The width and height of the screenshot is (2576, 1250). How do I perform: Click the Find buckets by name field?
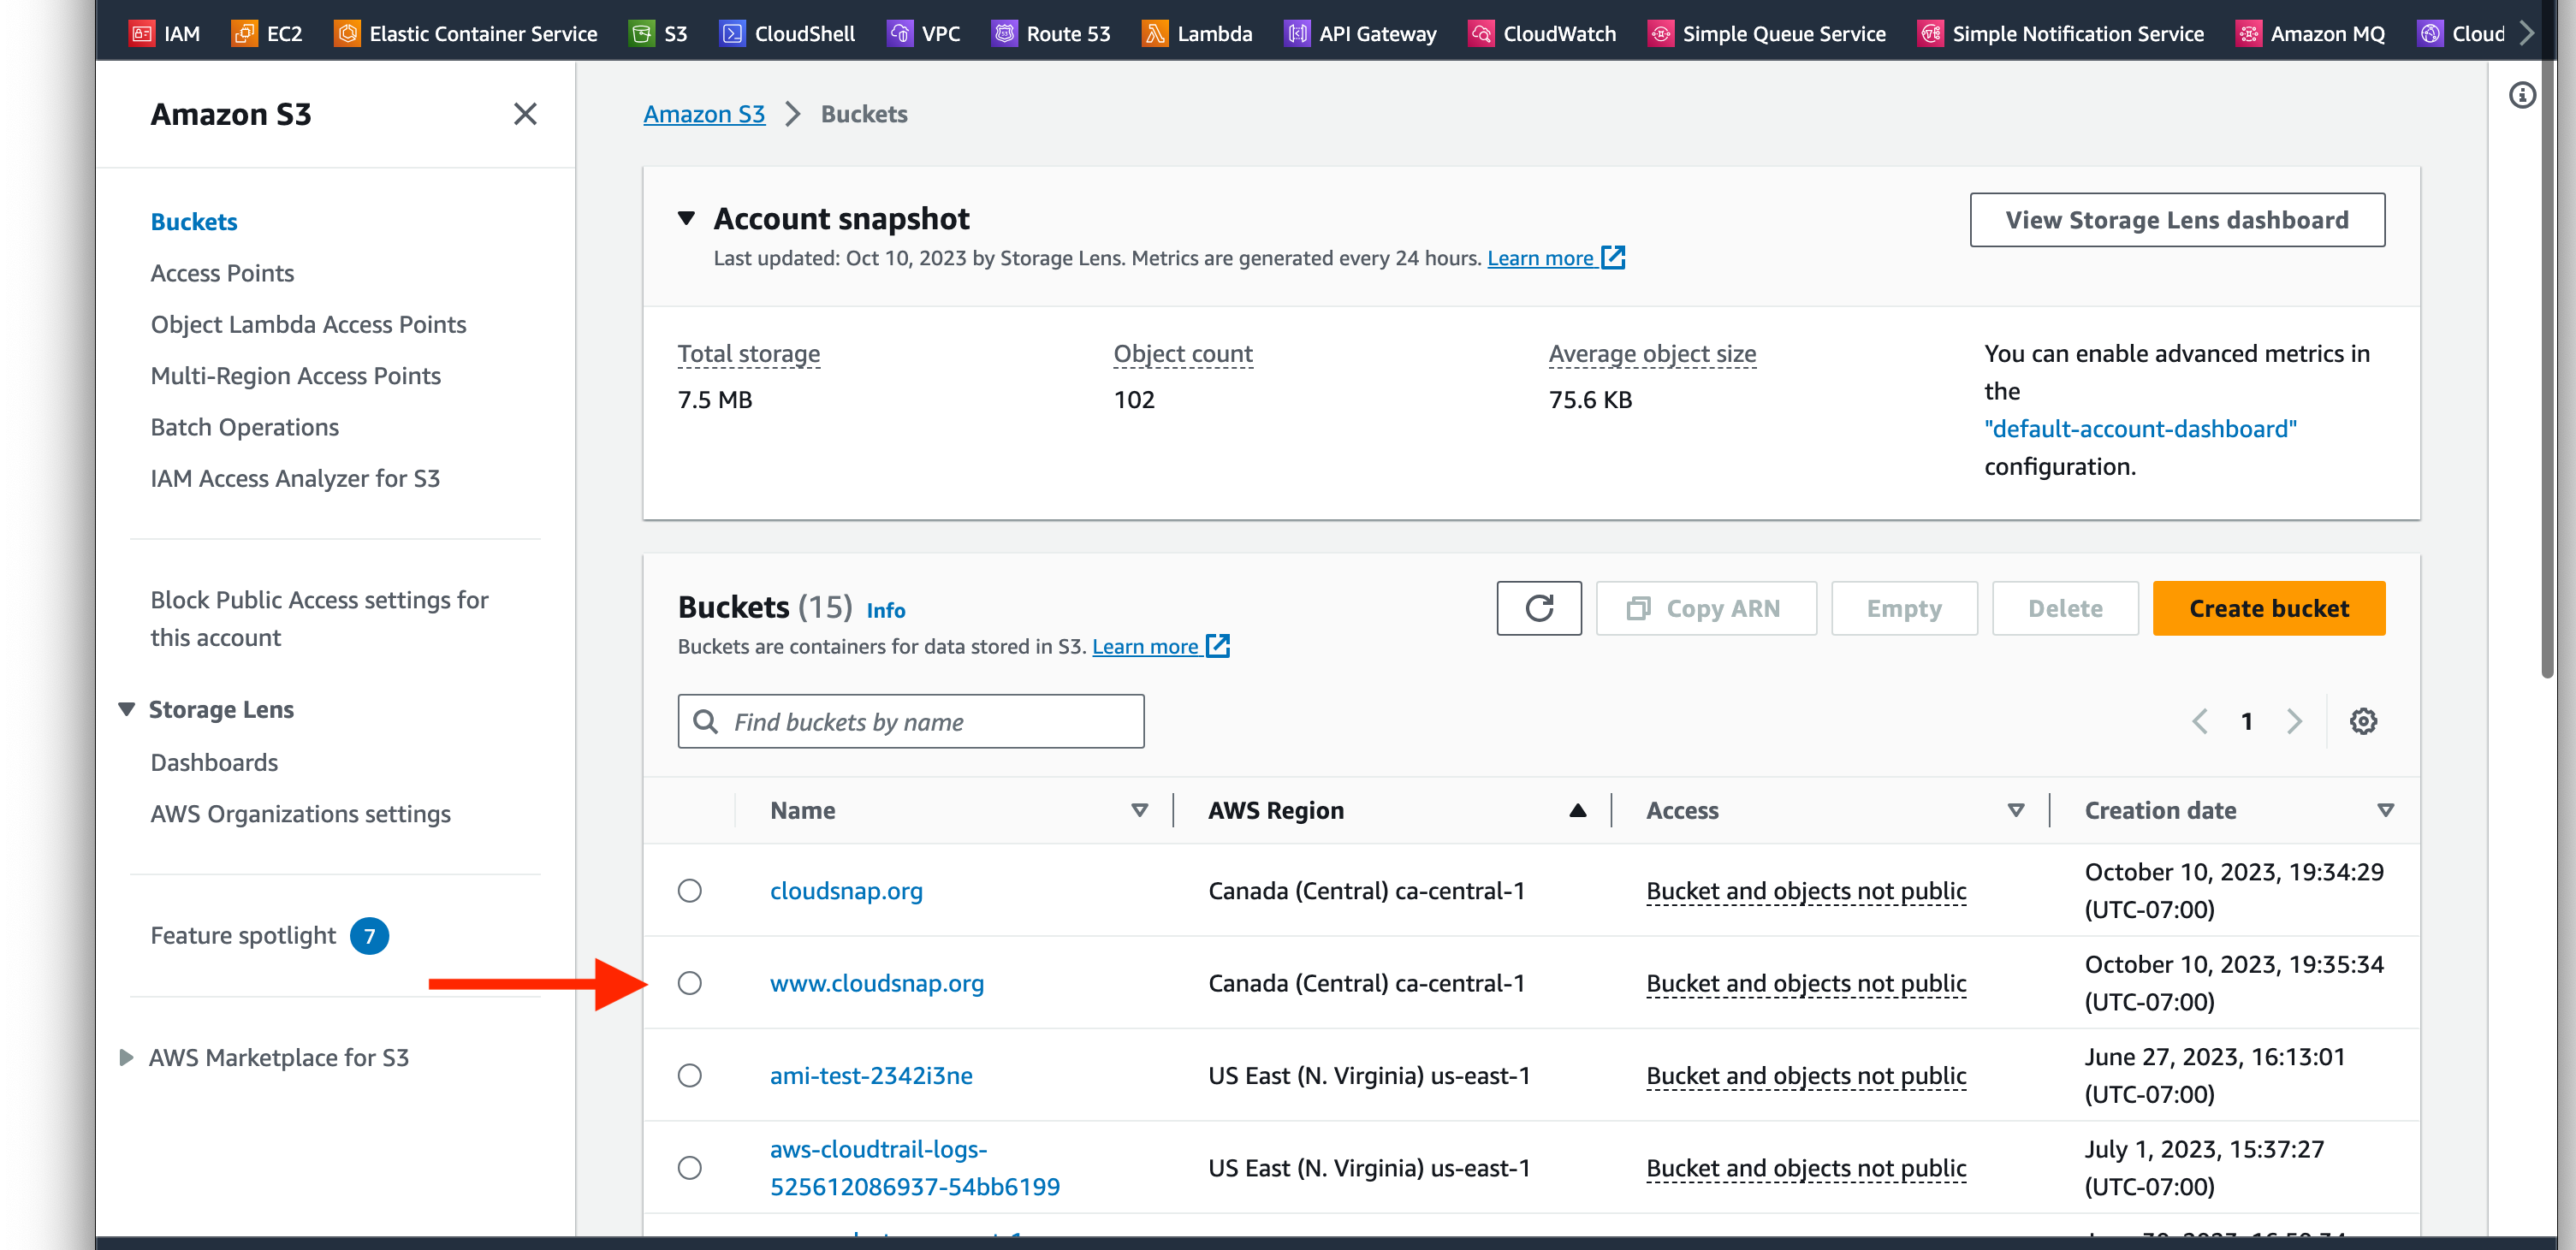coord(911,721)
